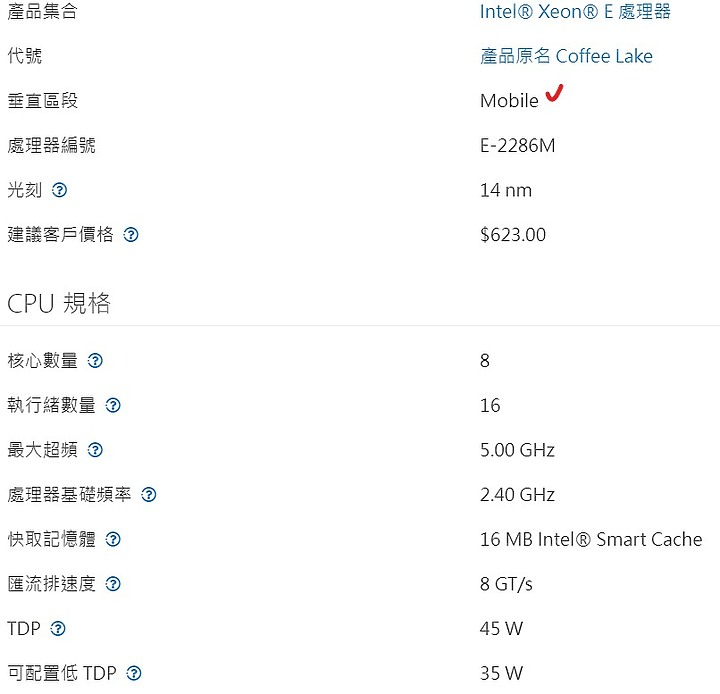The image size is (720, 694).
Task: Click the 45 W TDP value
Action: click(501, 628)
